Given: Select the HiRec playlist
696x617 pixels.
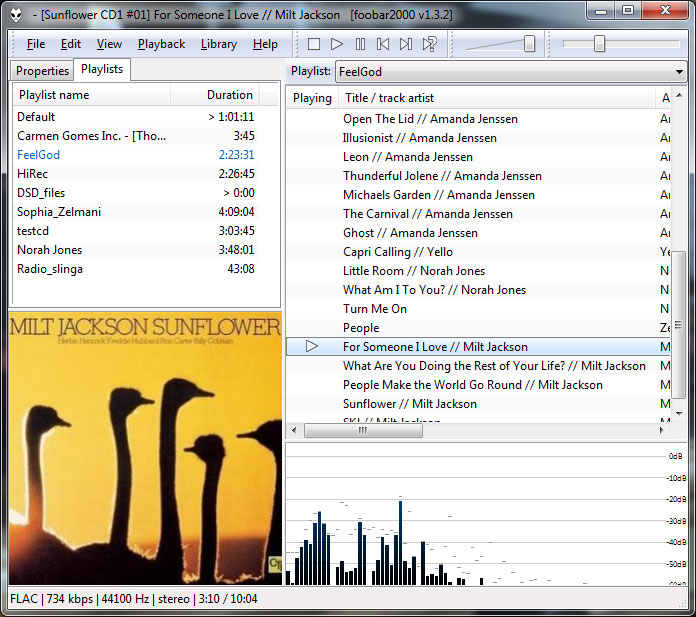Looking at the screenshot, I should click(136, 174).
